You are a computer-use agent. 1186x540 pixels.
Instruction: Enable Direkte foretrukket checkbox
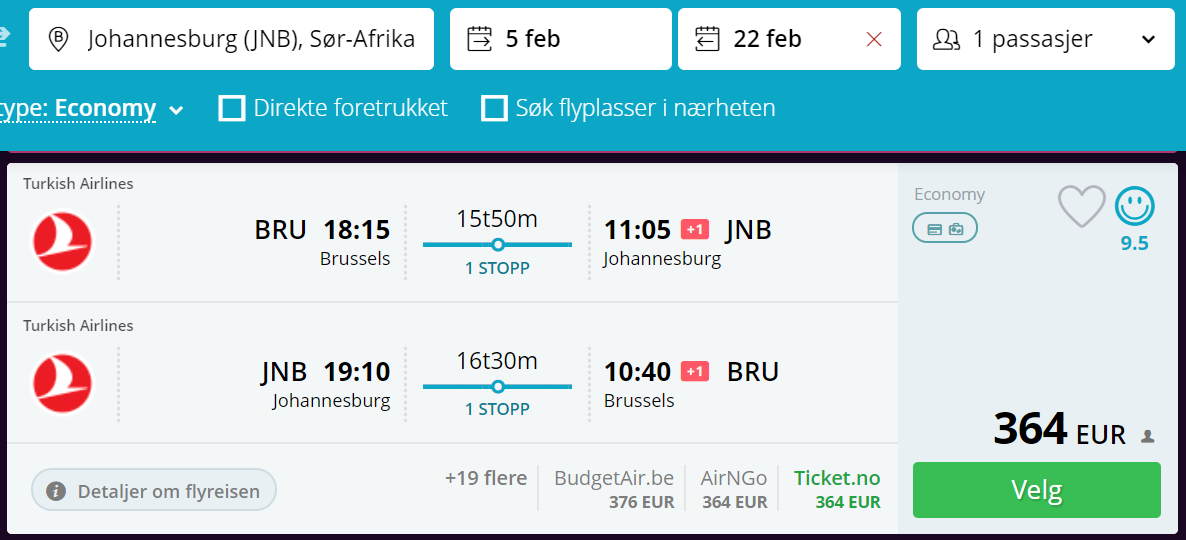(x=231, y=108)
